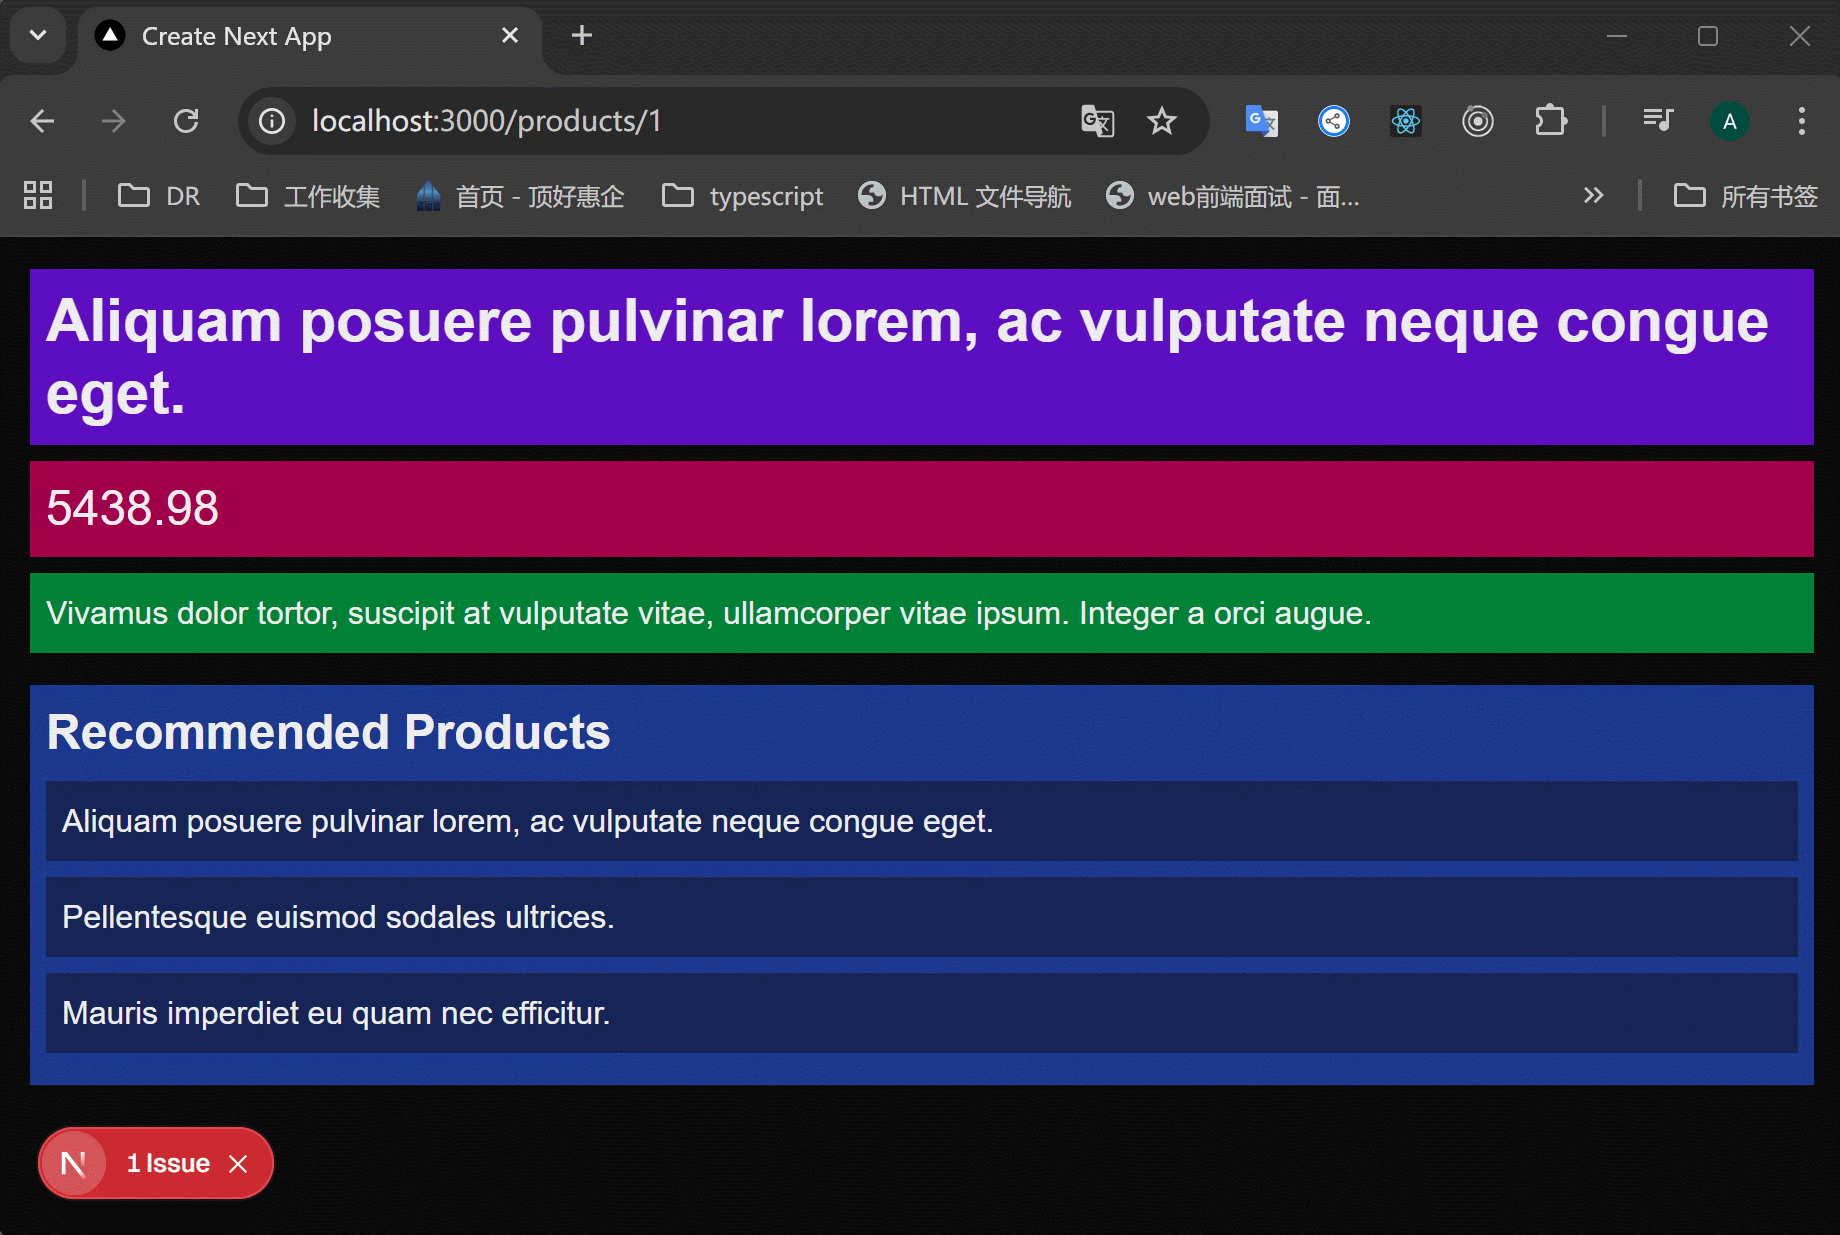Open a new tab
This screenshot has width=1840, height=1235.
(x=581, y=36)
